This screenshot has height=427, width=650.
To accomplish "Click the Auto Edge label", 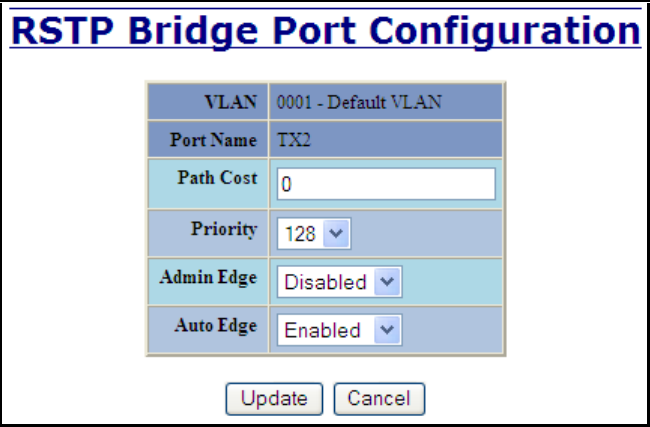I will 215,325.
